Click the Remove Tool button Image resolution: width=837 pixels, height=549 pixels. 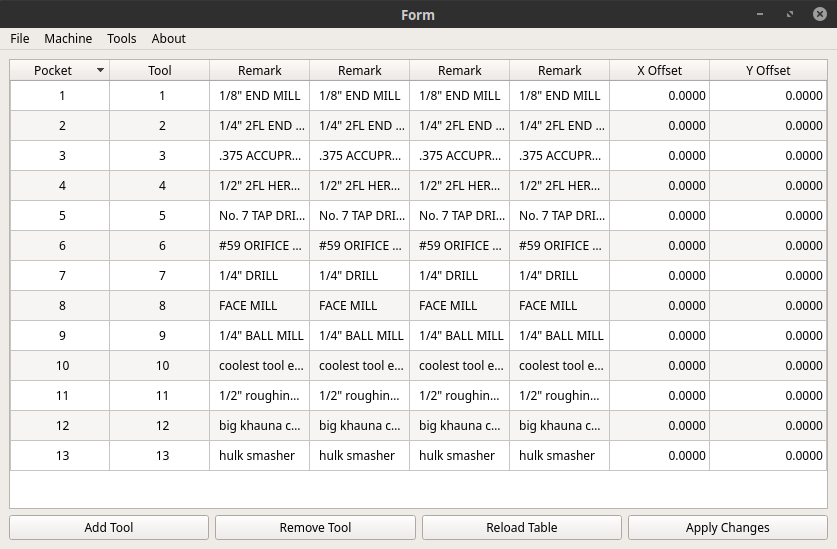point(315,528)
